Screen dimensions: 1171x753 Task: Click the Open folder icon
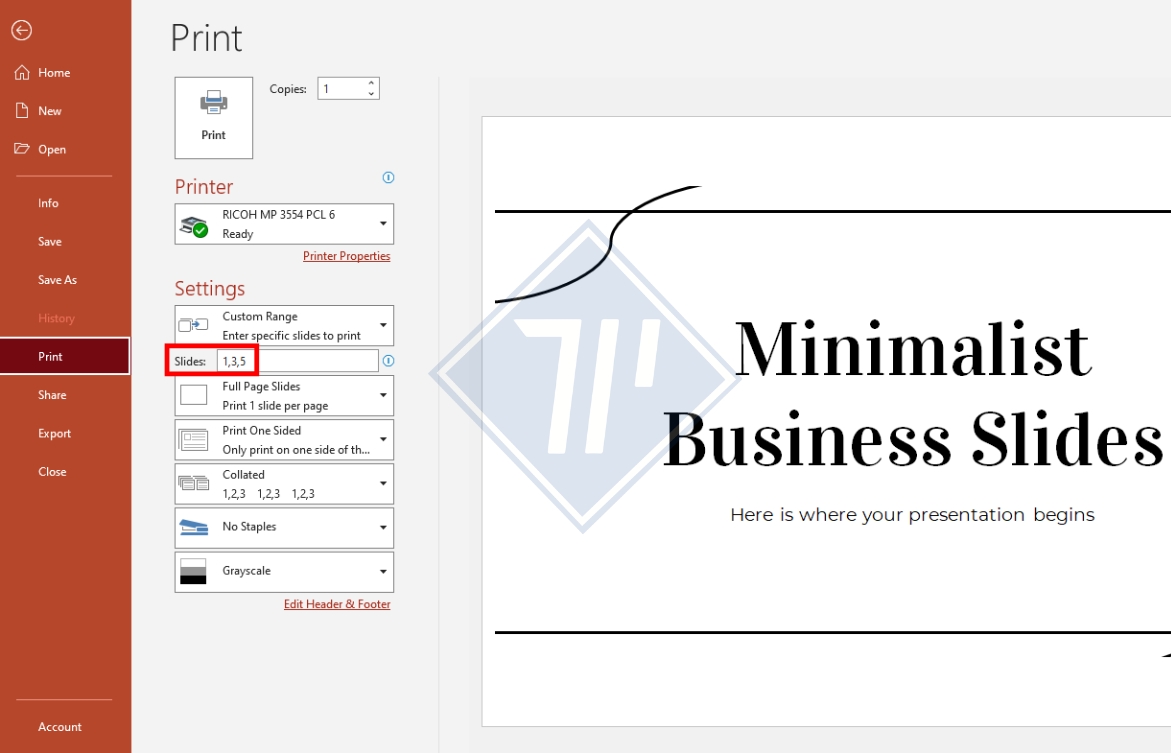point(21,149)
